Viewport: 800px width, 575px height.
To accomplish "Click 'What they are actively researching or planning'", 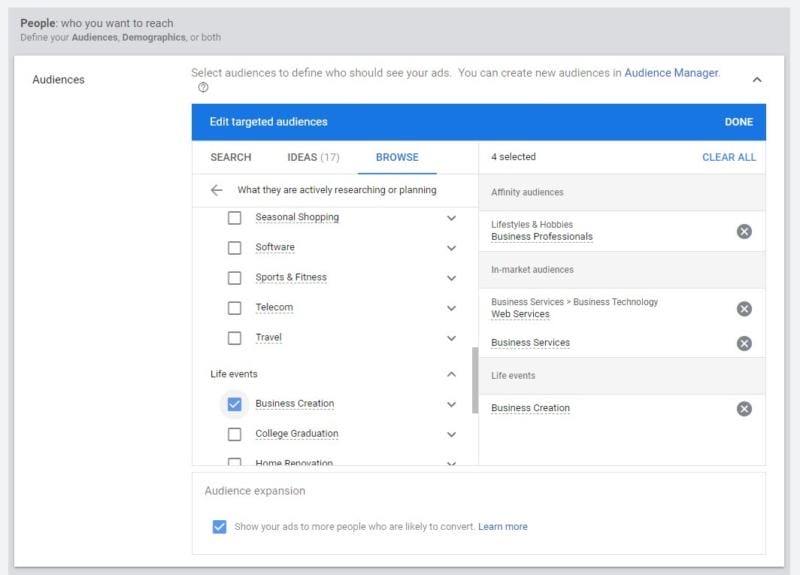I will point(337,190).
